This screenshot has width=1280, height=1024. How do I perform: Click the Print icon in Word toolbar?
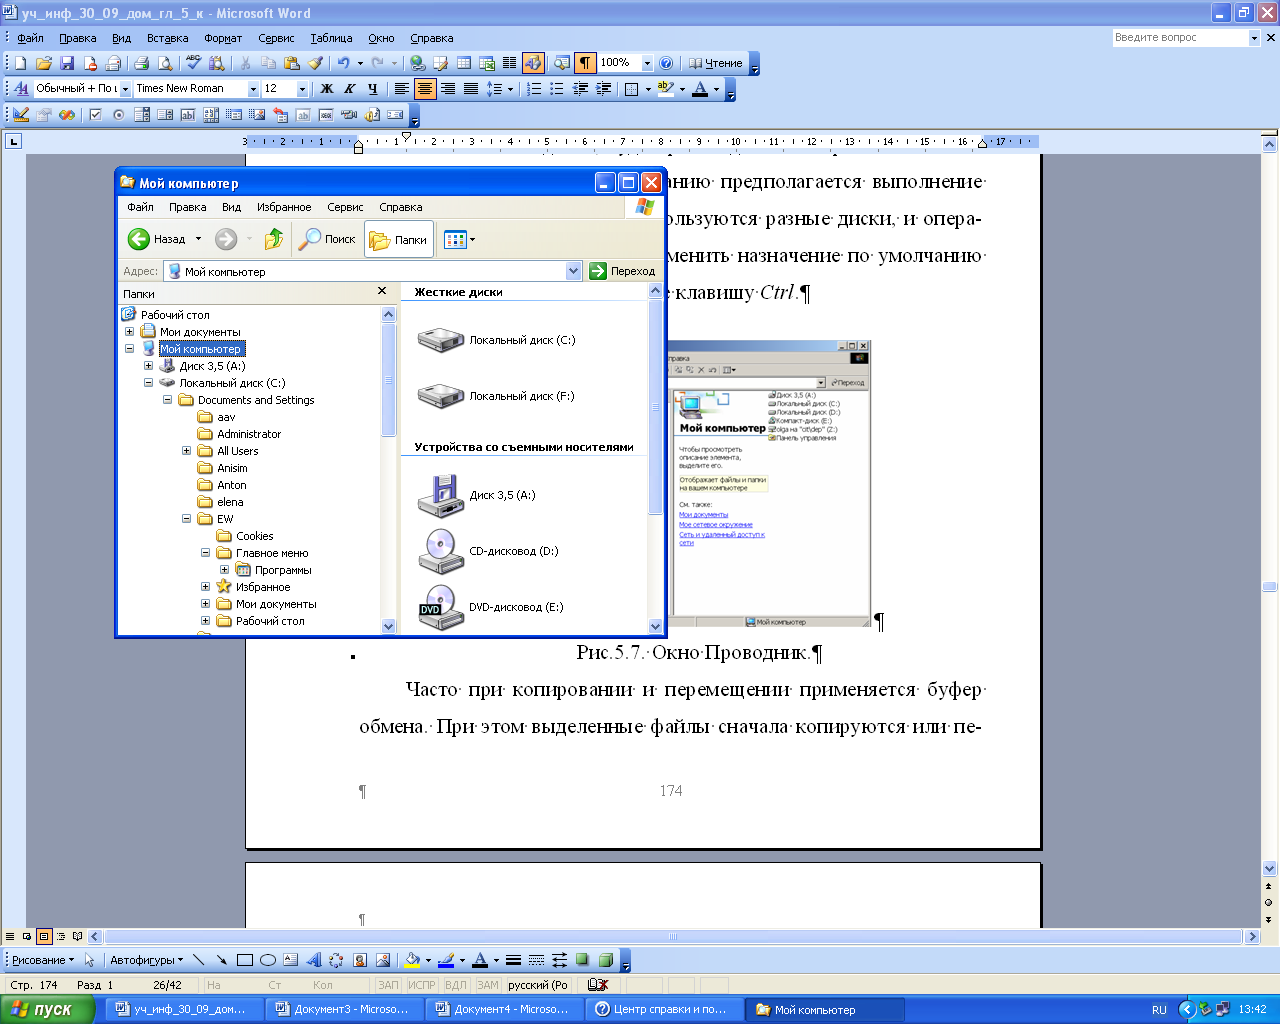click(142, 63)
